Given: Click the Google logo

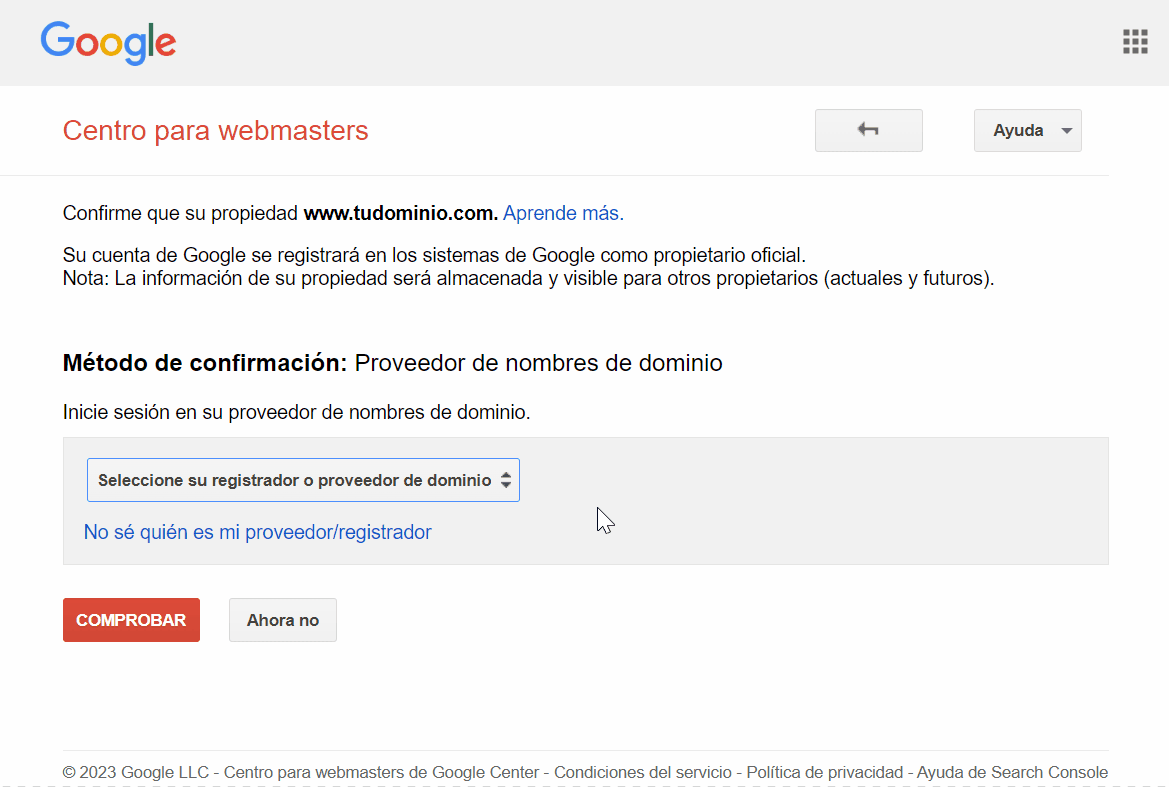Looking at the screenshot, I should (x=108, y=43).
